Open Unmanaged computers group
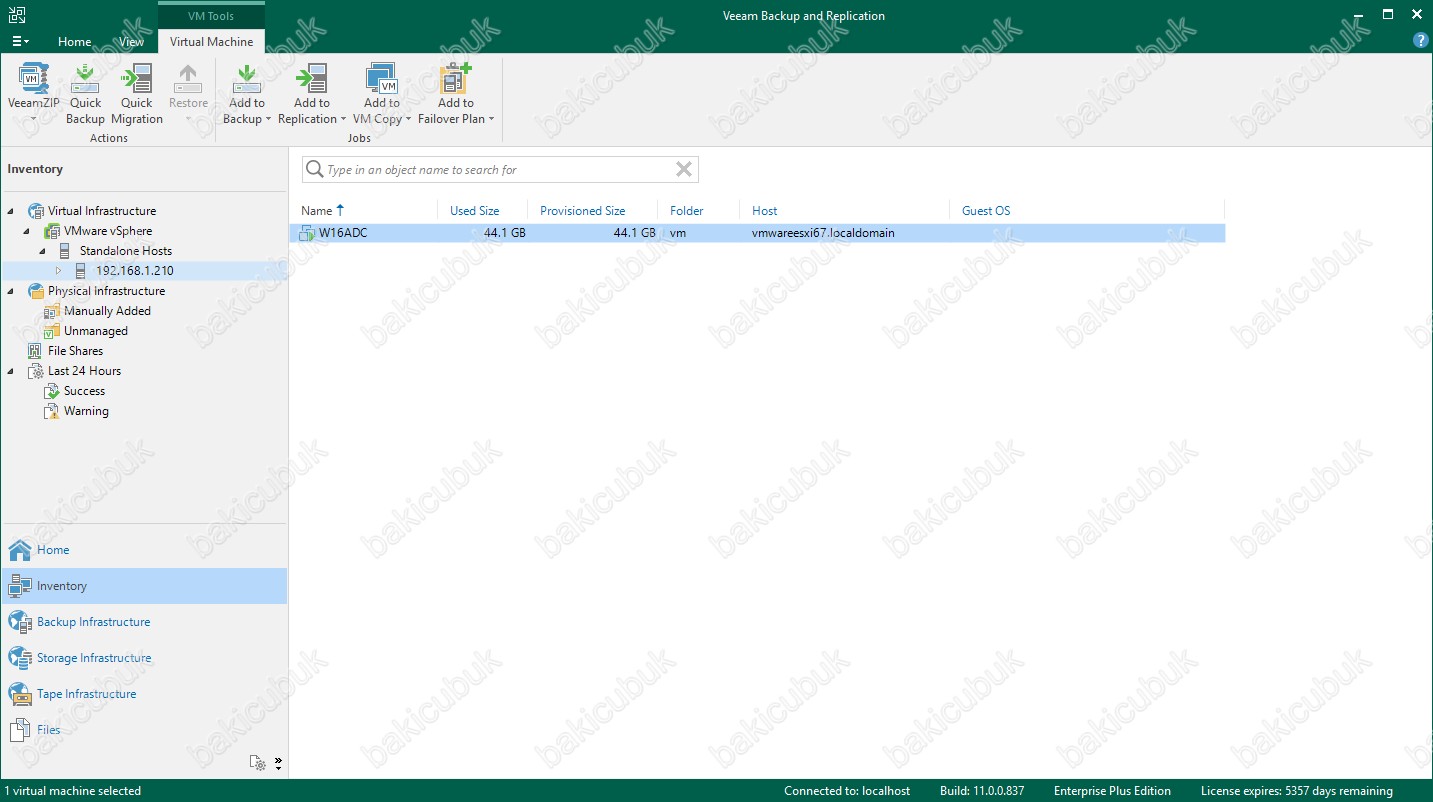Viewport: 1433px width, 802px height. tap(96, 331)
